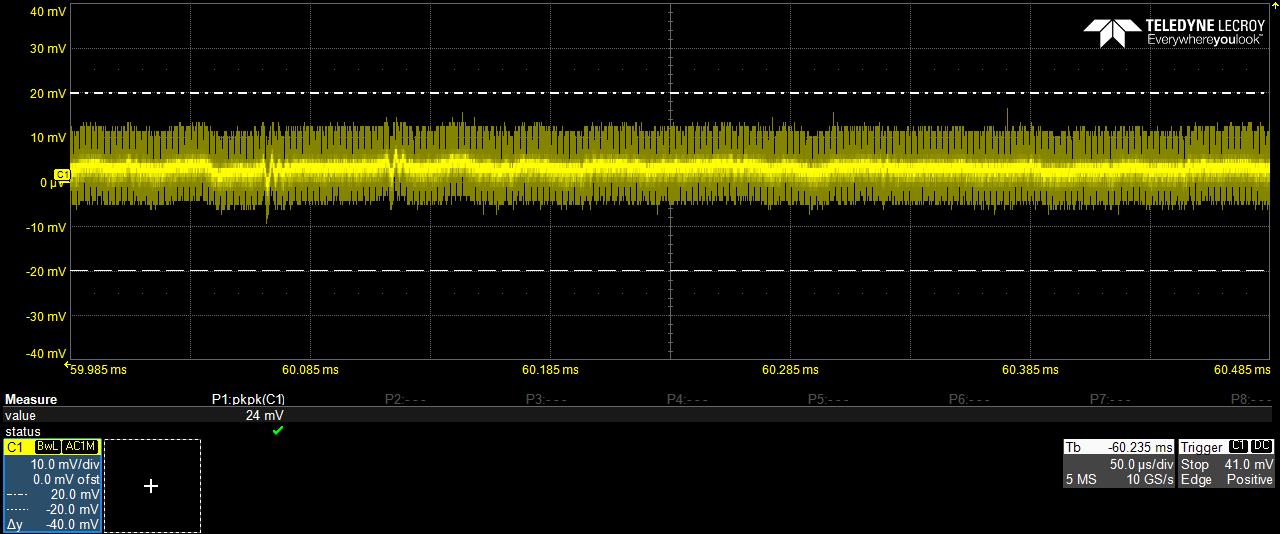Click the Measure table header label

pyautogui.click(x=31, y=399)
